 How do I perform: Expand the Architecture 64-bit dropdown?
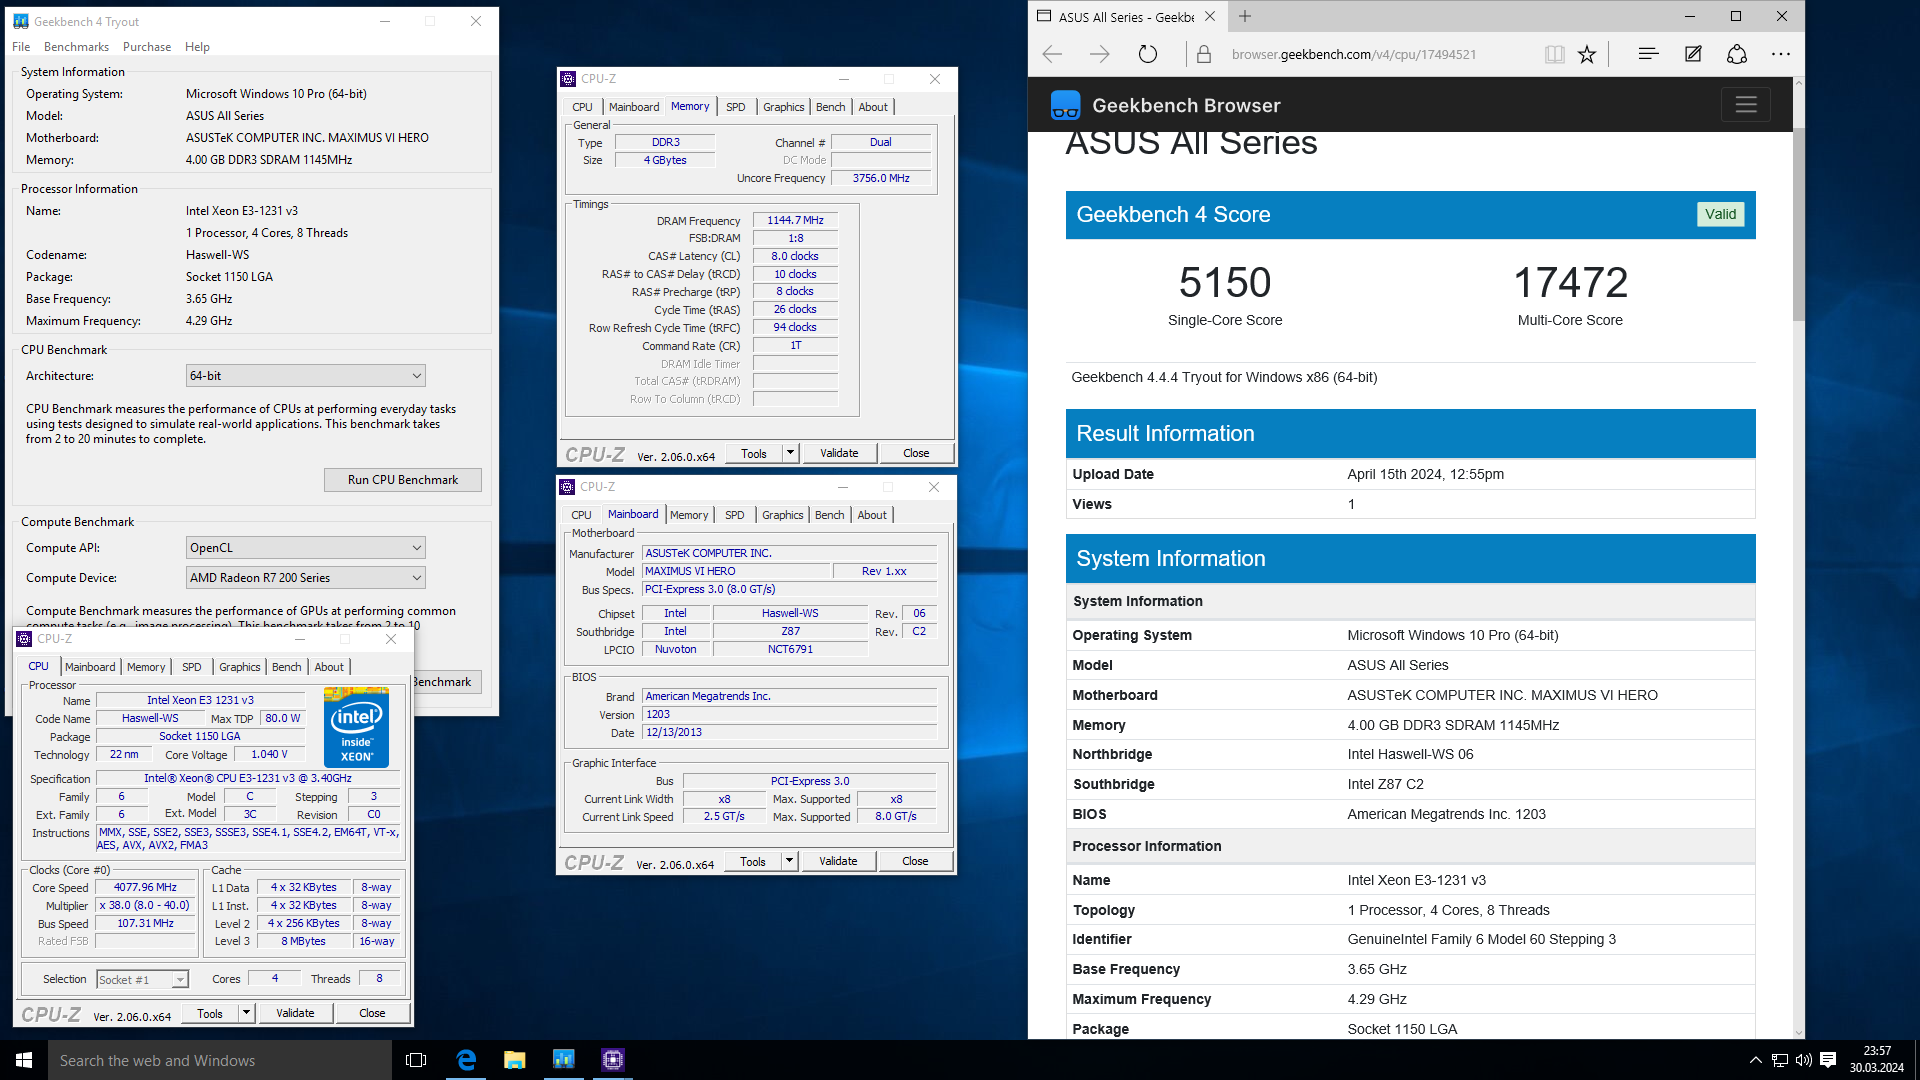(x=306, y=376)
